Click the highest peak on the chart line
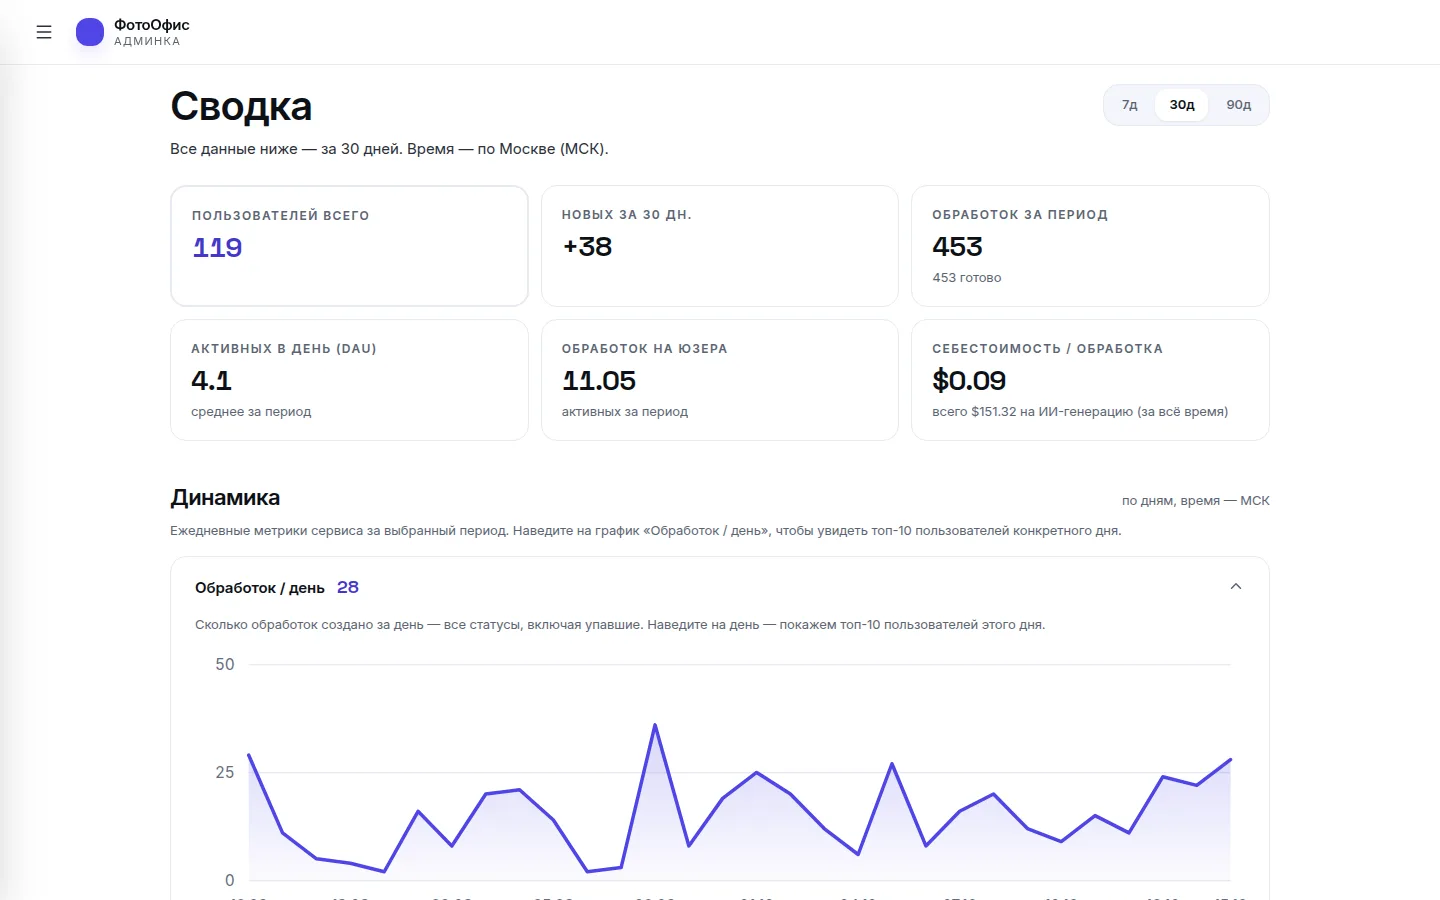 tap(655, 725)
